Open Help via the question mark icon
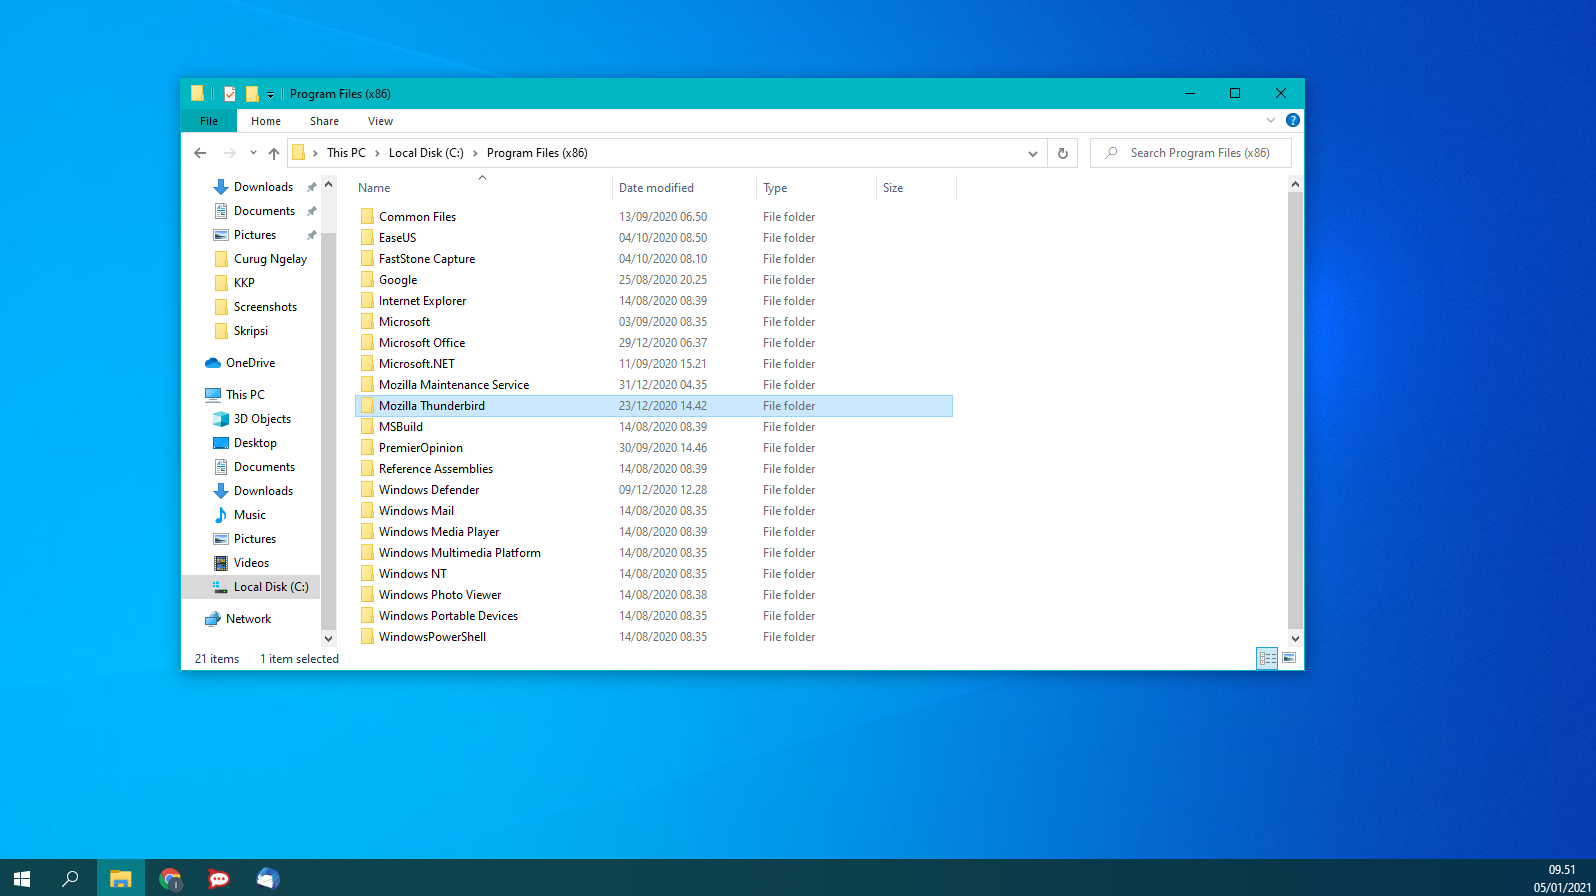 pyautogui.click(x=1293, y=120)
